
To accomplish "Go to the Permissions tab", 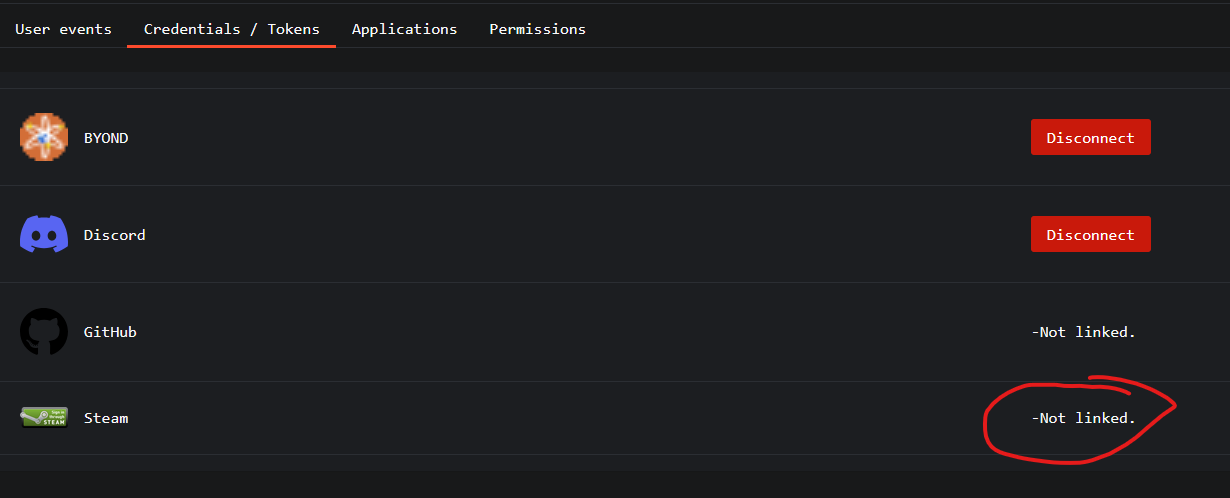I will click(x=537, y=29).
